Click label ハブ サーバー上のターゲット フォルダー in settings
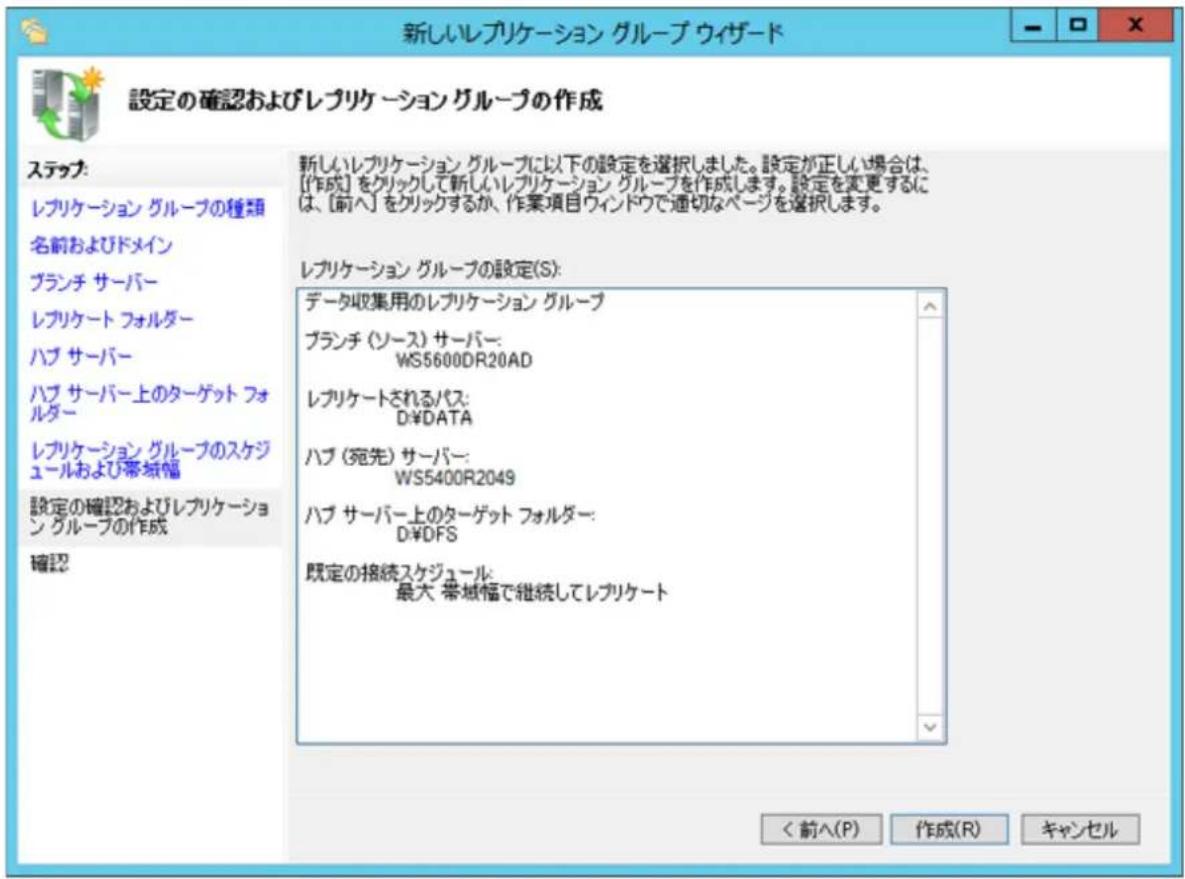 [x=450, y=515]
